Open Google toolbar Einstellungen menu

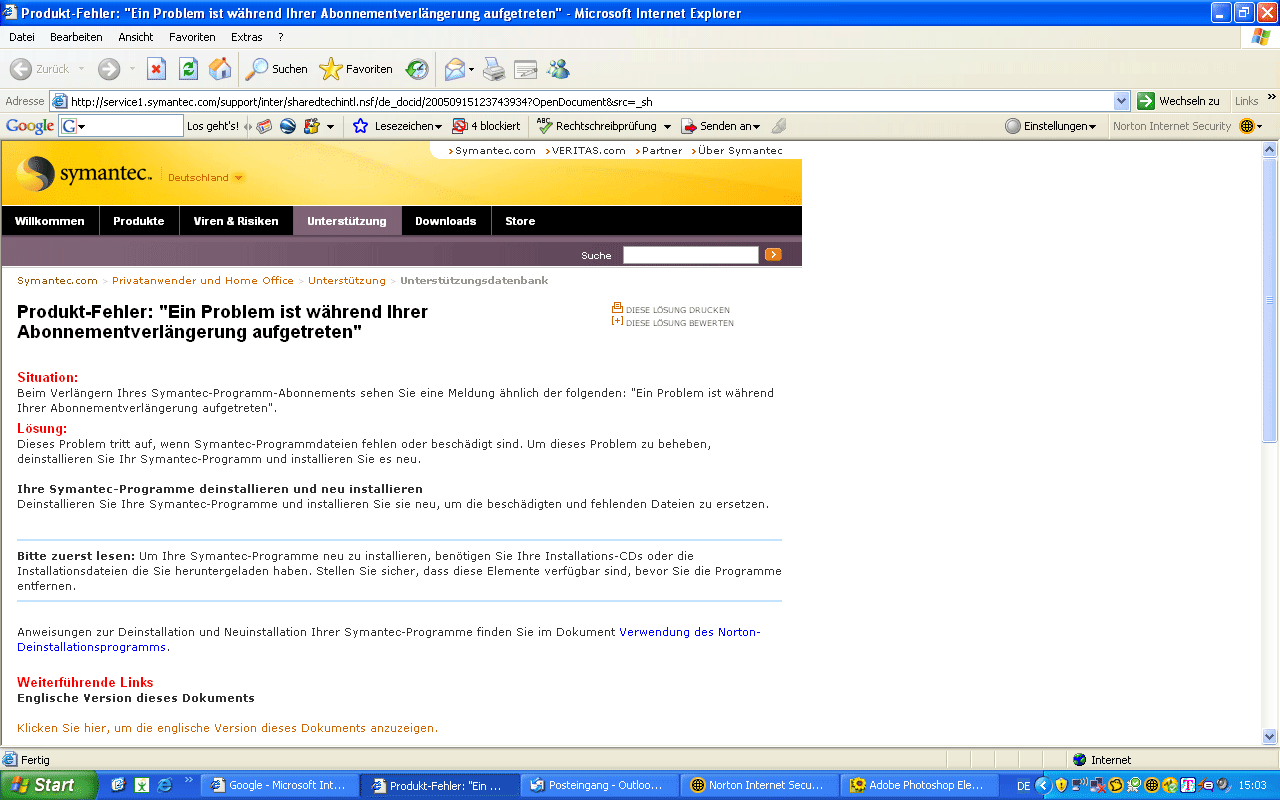pos(1051,126)
